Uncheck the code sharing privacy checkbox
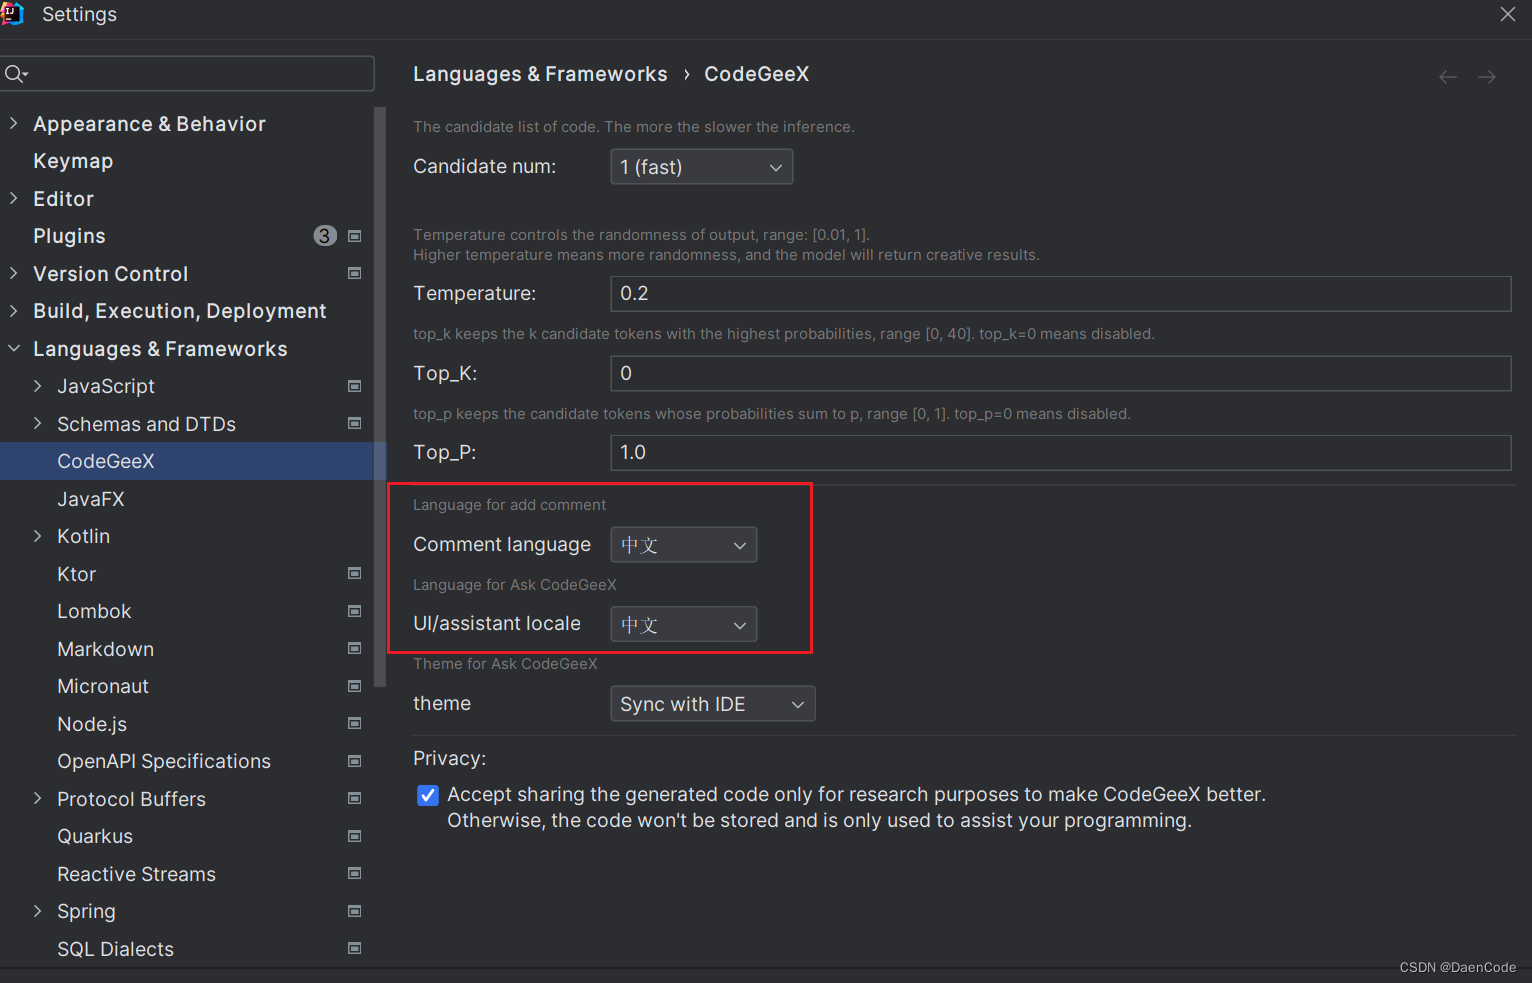The image size is (1532, 983). click(428, 795)
